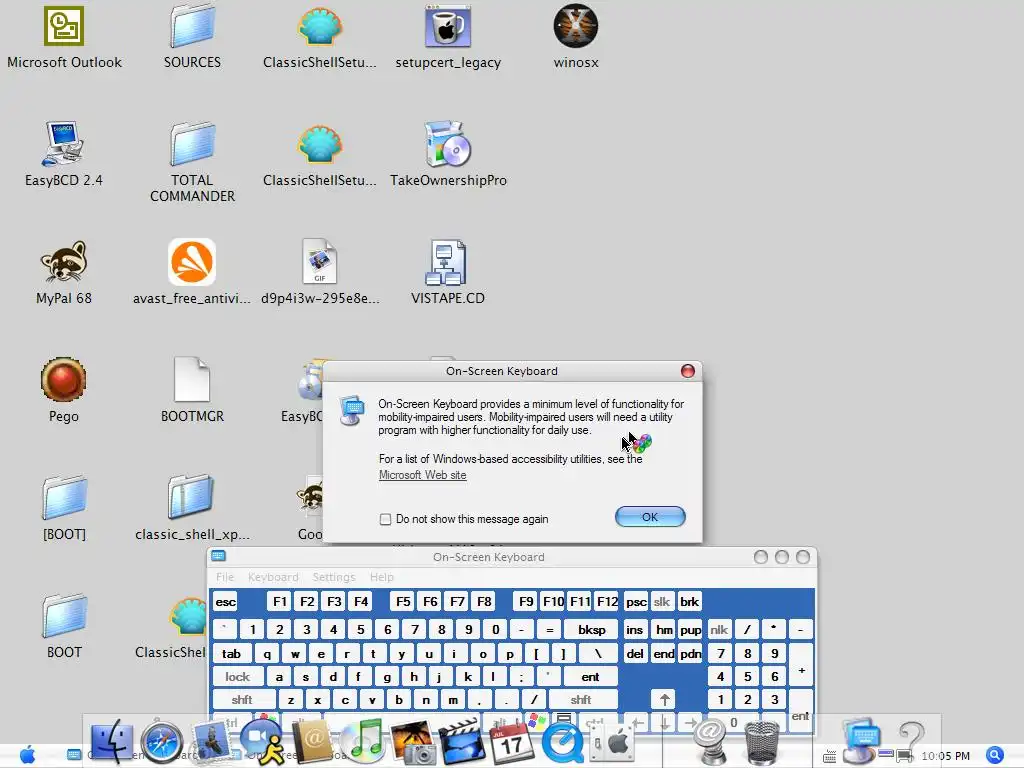Image resolution: width=1024 pixels, height=768 pixels.
Task: Click OK in the On-Screen Keyboard dialog
Action: (x=650, y=517)
